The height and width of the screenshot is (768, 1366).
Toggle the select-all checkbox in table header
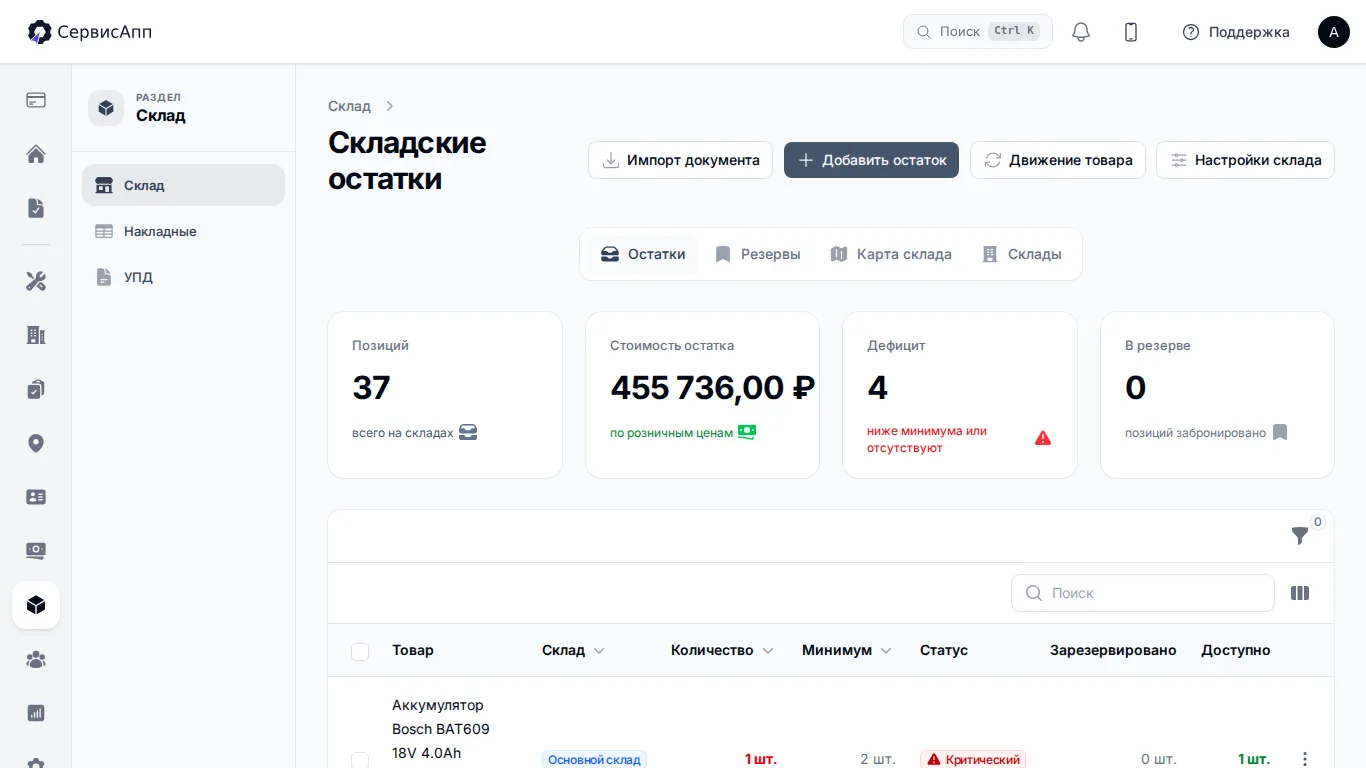pos(360,652)
